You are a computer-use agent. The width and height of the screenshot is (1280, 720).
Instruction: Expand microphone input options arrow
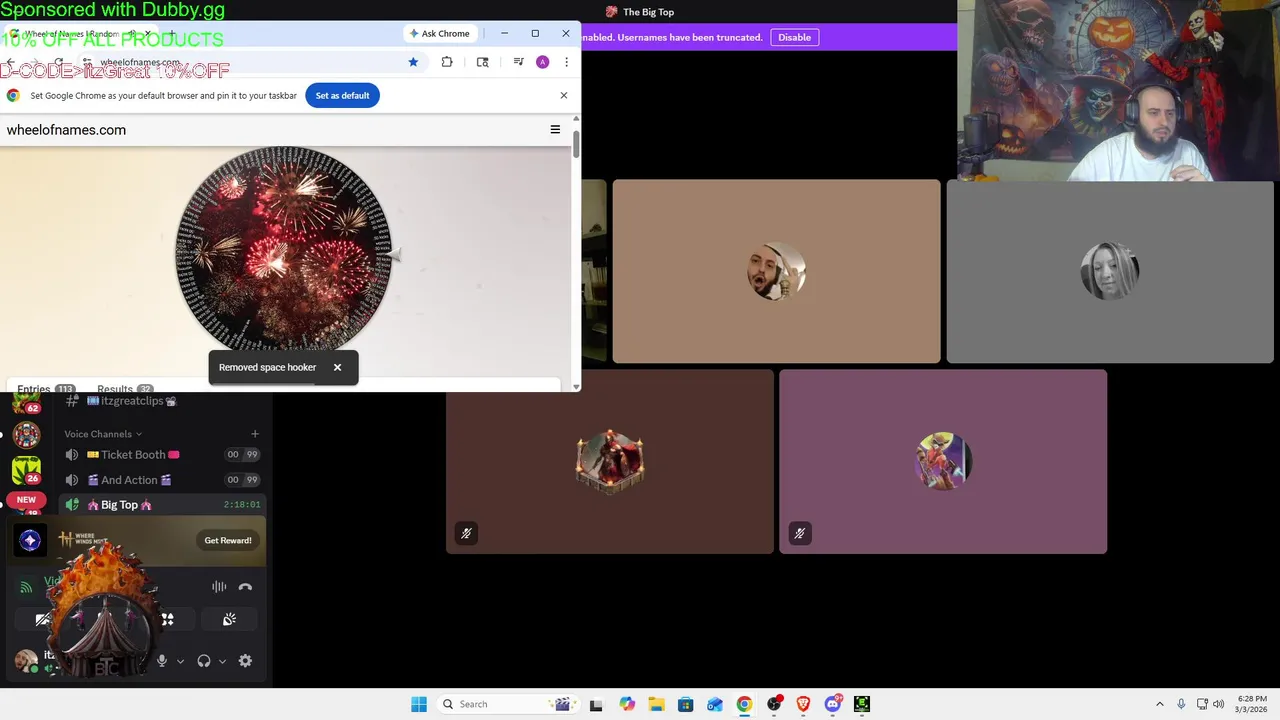tap(180, 661)
